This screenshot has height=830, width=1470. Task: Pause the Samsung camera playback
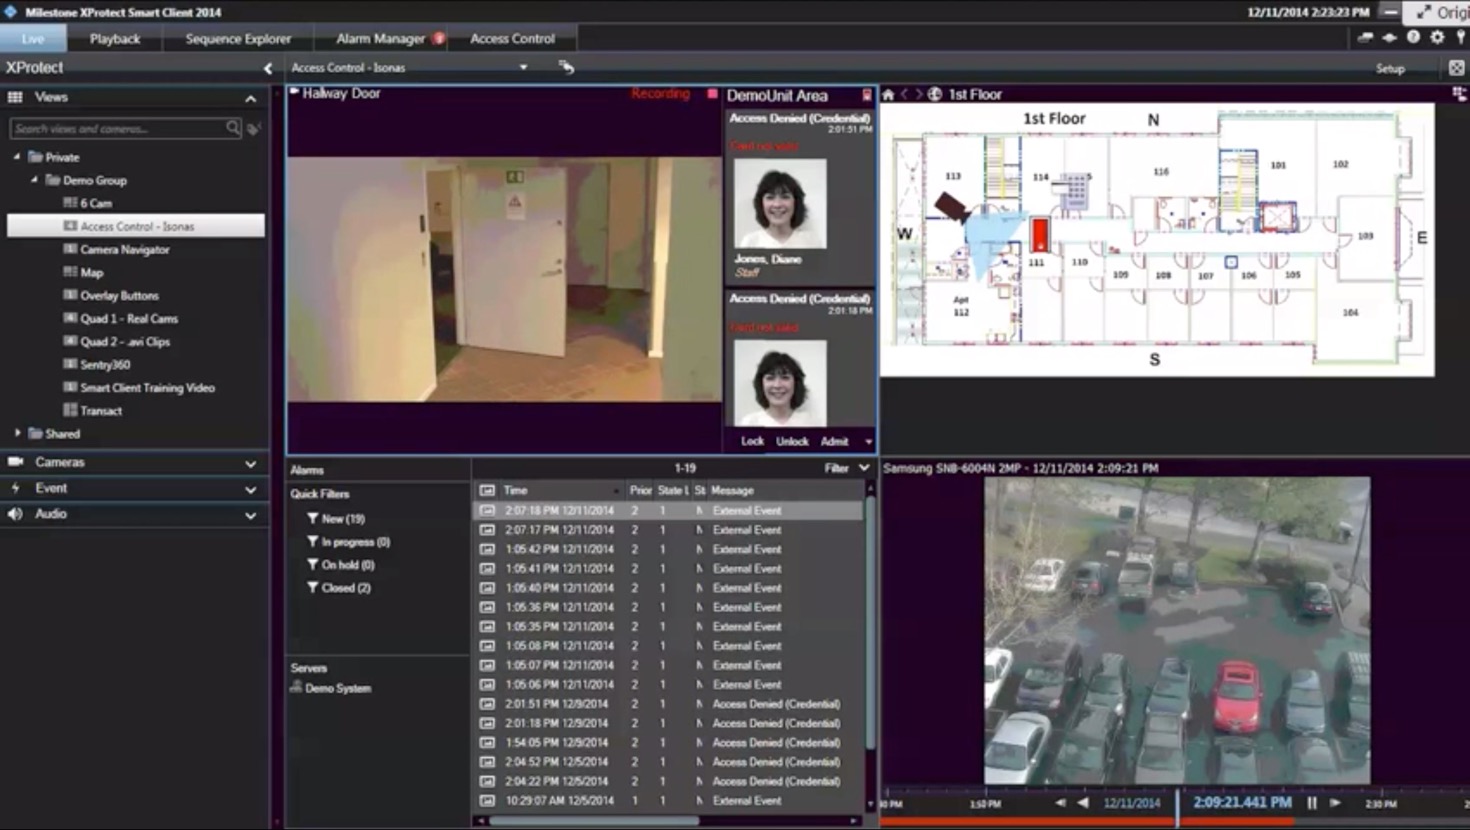[1311, 803]
